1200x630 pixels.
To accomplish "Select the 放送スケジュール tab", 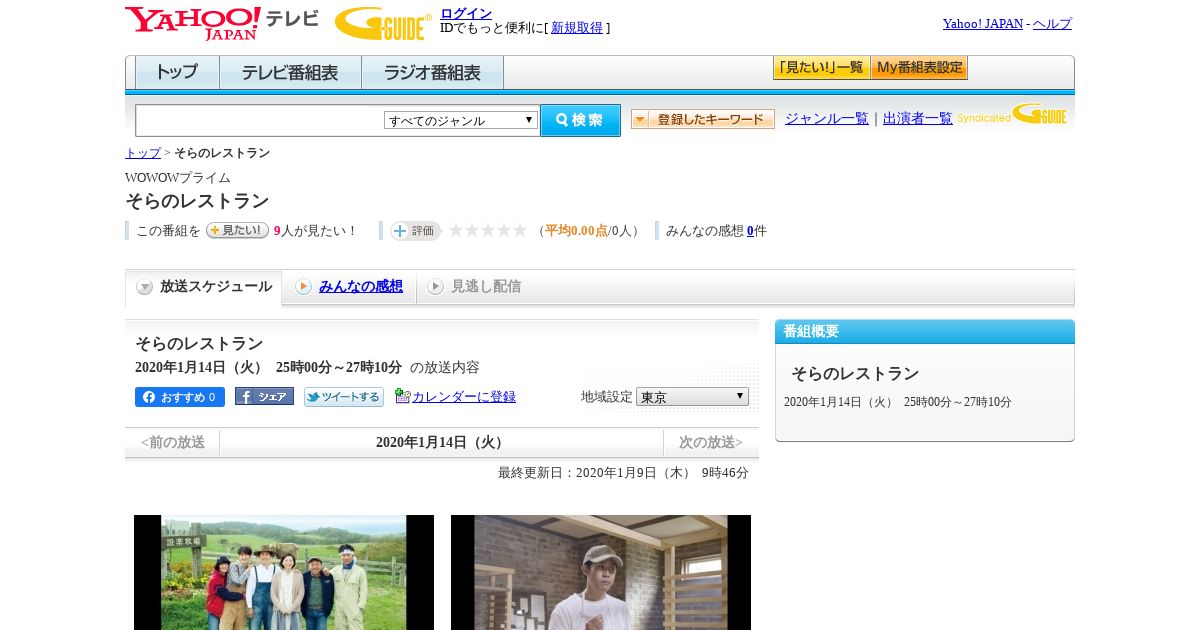I will tap(203, 287).
